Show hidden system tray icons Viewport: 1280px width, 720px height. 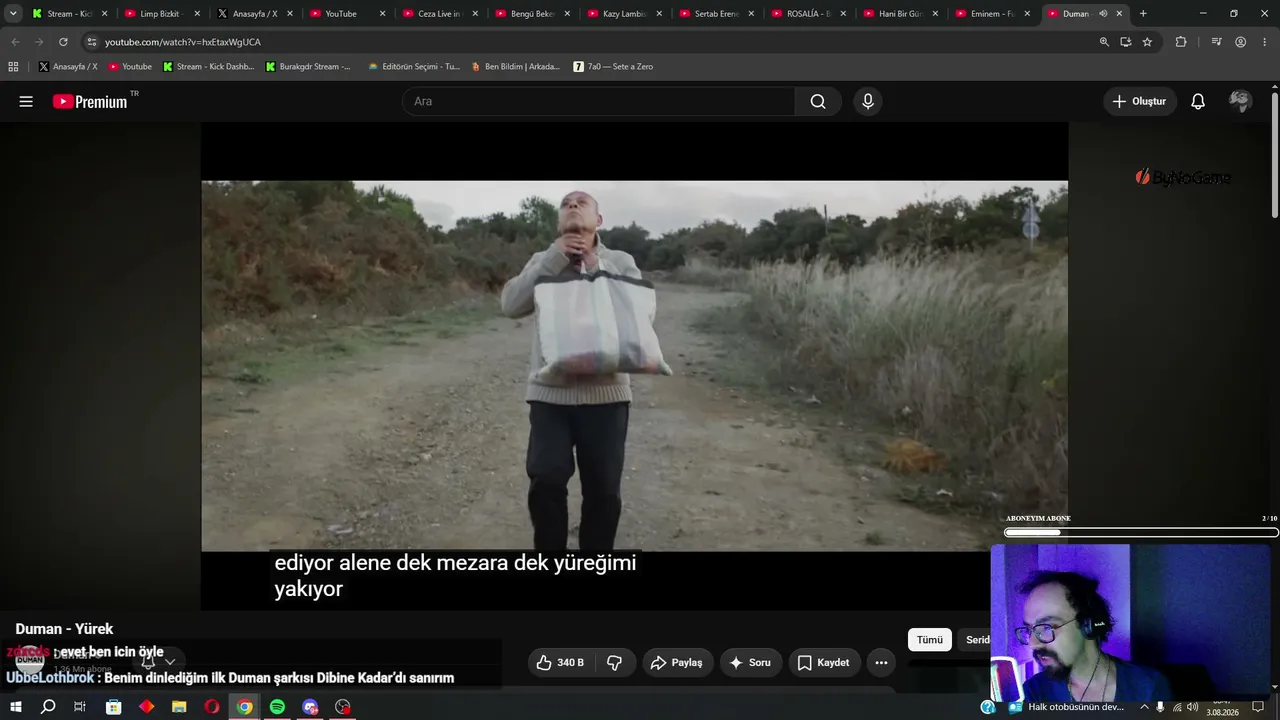[1144, 707]
